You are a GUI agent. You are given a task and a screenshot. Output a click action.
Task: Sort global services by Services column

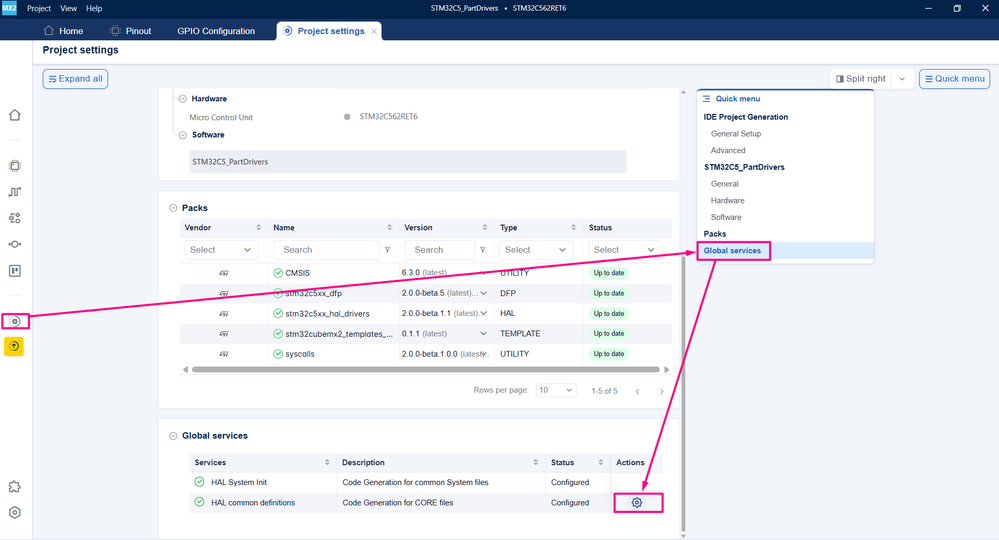pyautogui.click(x=327, y=462)
